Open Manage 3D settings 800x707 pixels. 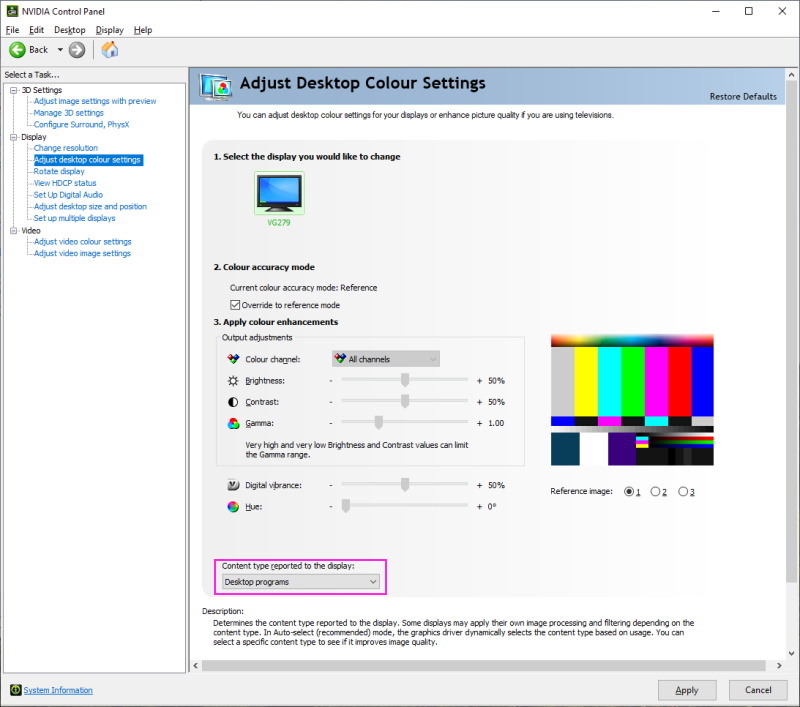(x=68, y=113)
